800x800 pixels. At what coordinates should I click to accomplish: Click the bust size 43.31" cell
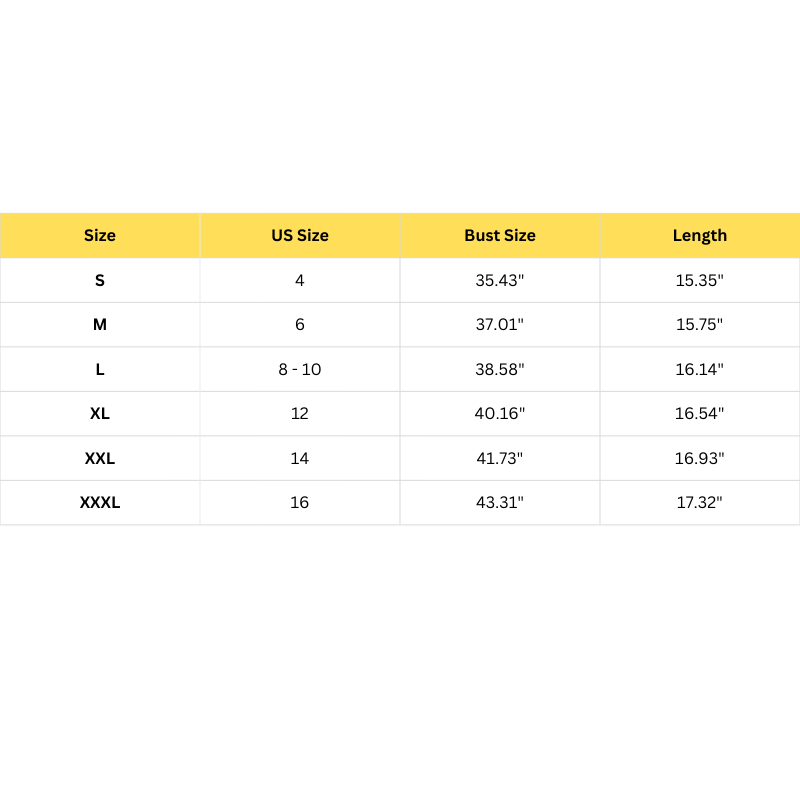(500, 503)
